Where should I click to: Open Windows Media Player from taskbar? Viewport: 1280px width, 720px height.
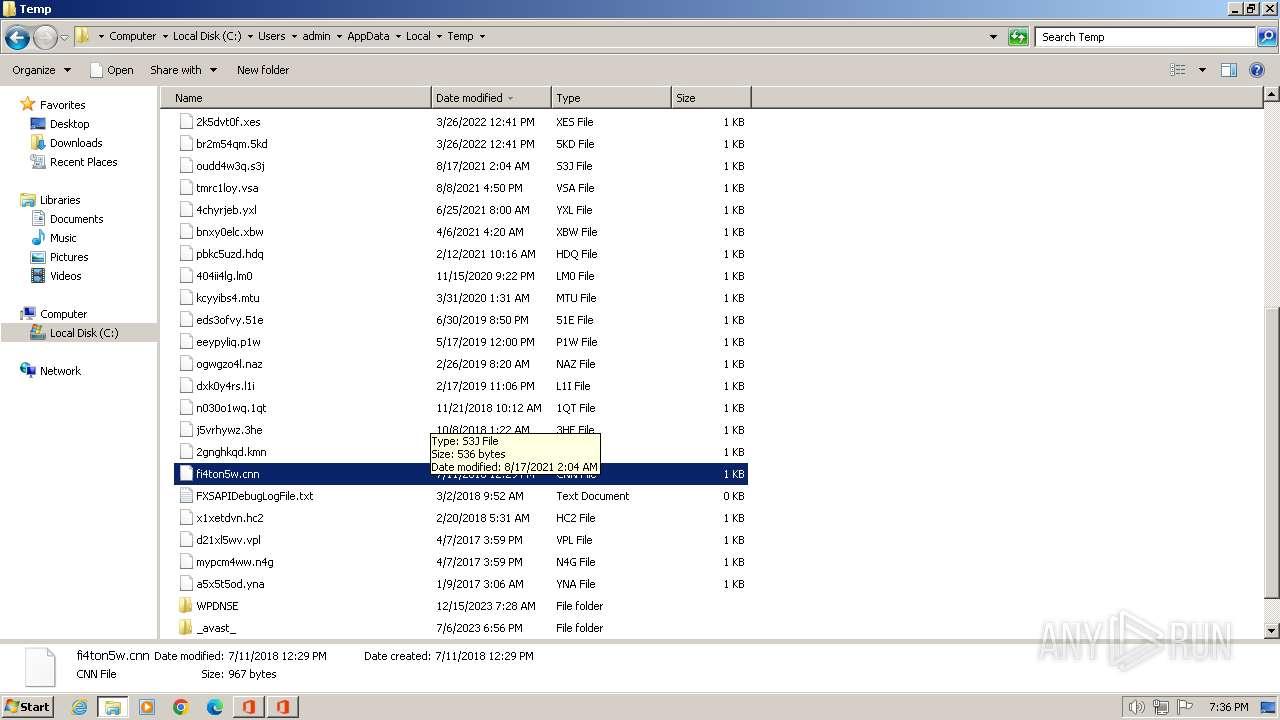click(147, 707)
